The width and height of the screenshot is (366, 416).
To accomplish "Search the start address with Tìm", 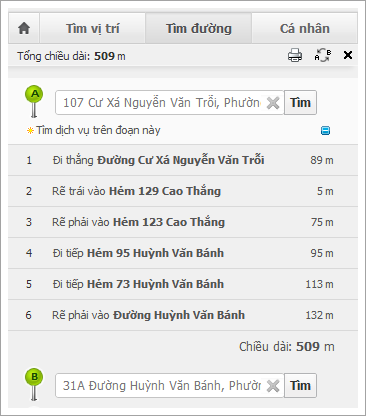I will pos(300,103).
